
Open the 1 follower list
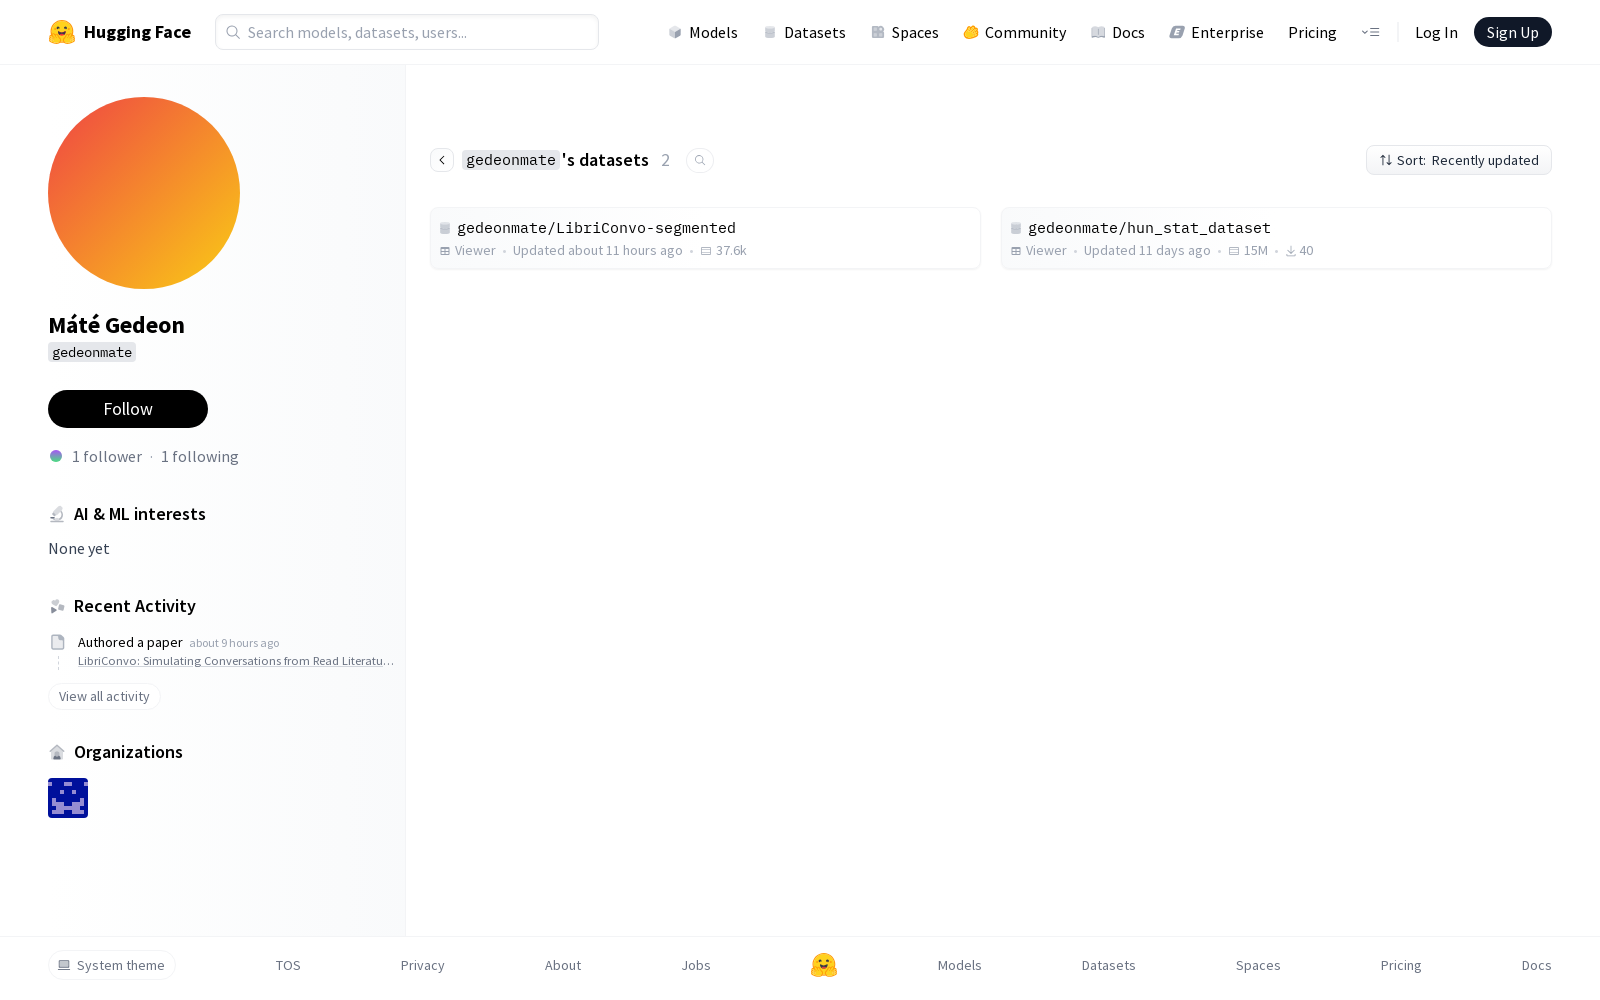(107, 457)
